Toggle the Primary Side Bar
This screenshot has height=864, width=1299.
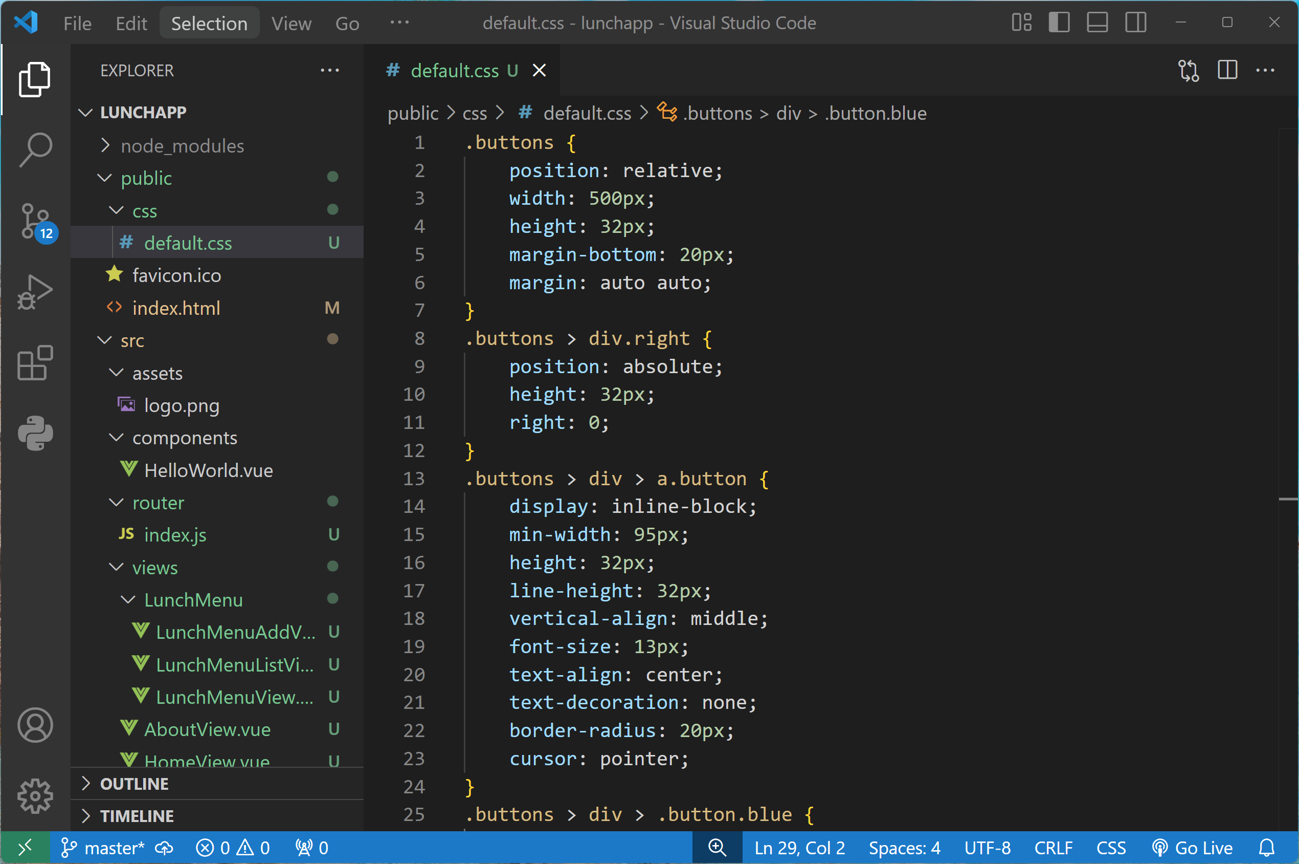click(x=1059, y=22)
